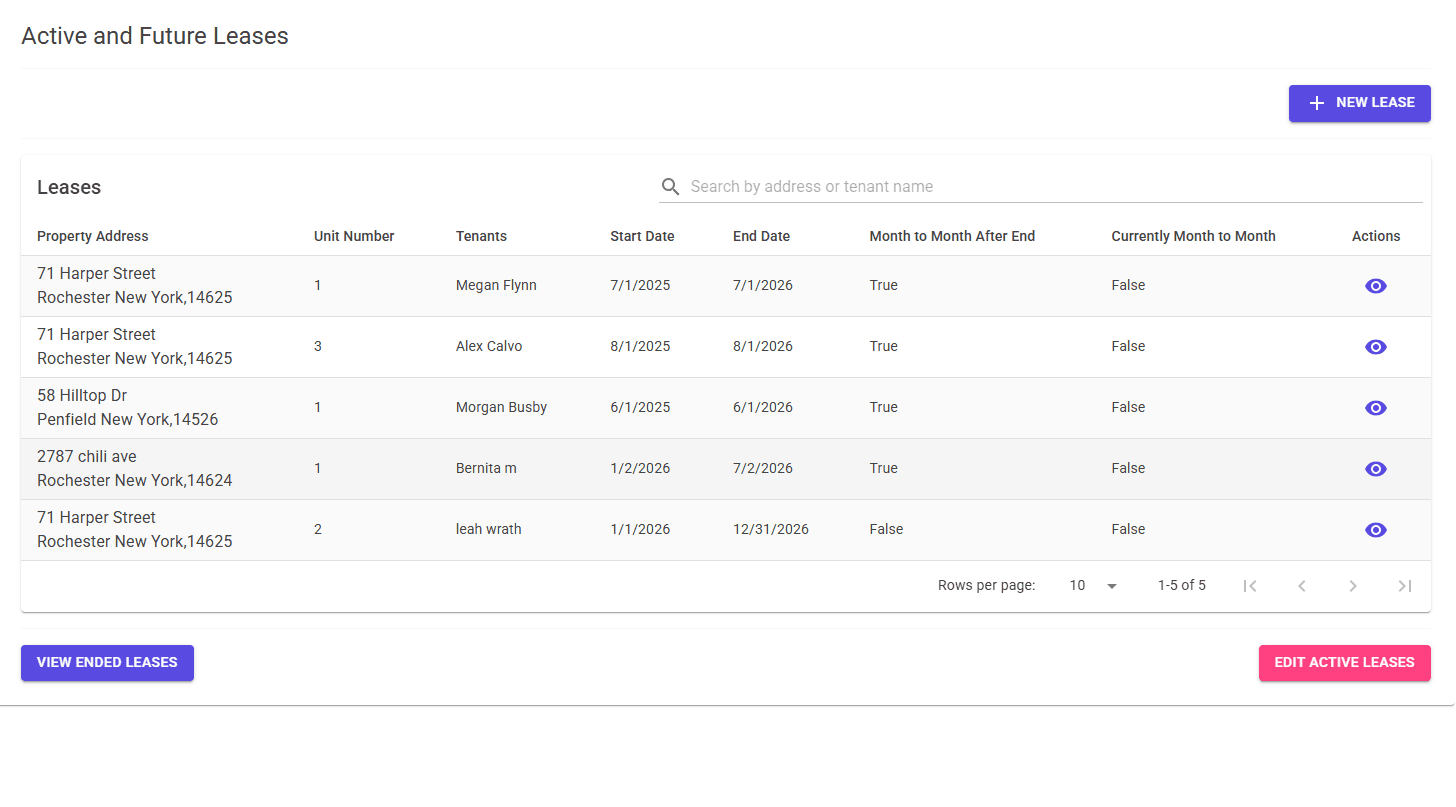Click EDIT ACTIVE LEASES
The width and height of the screenshot is (1456, 807).
click(x=1344, y=663)
